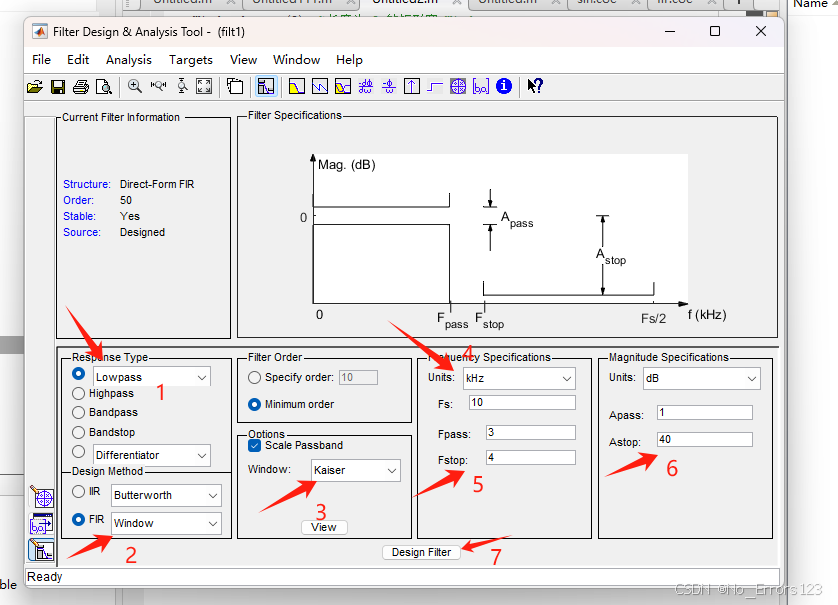The image size is (838, 605).
Task: Select the Highpass response type
Action: coord(81,393)
